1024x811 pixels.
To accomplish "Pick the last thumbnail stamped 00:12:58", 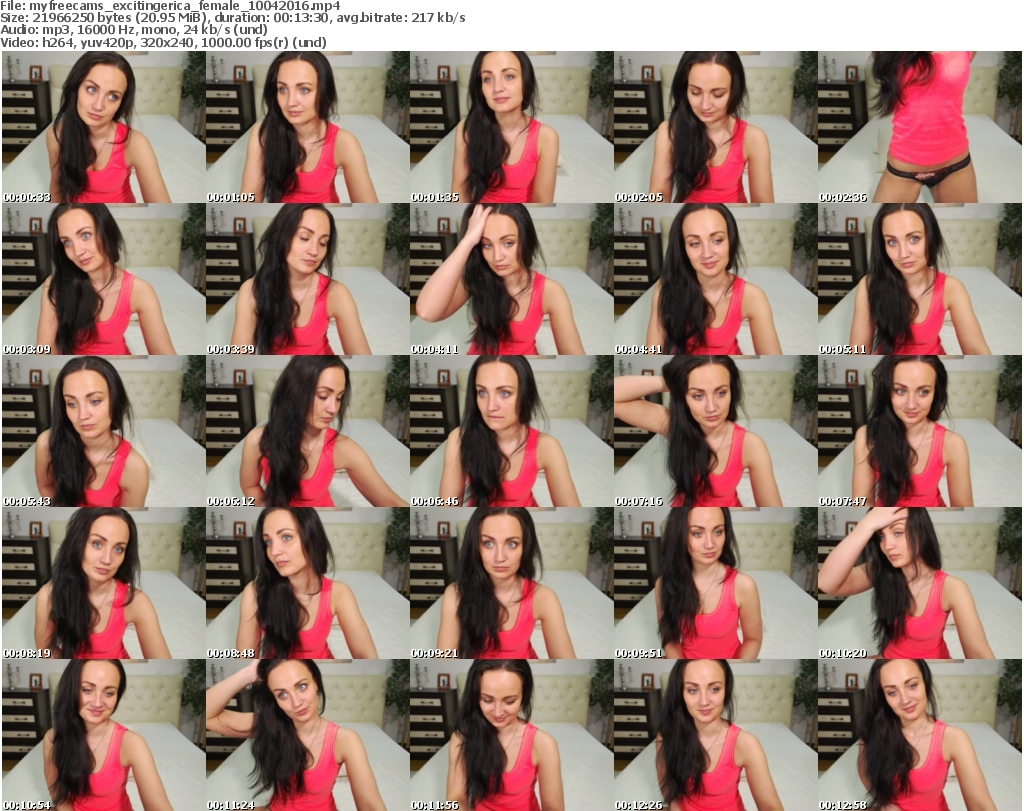I will tap(920, 735).
